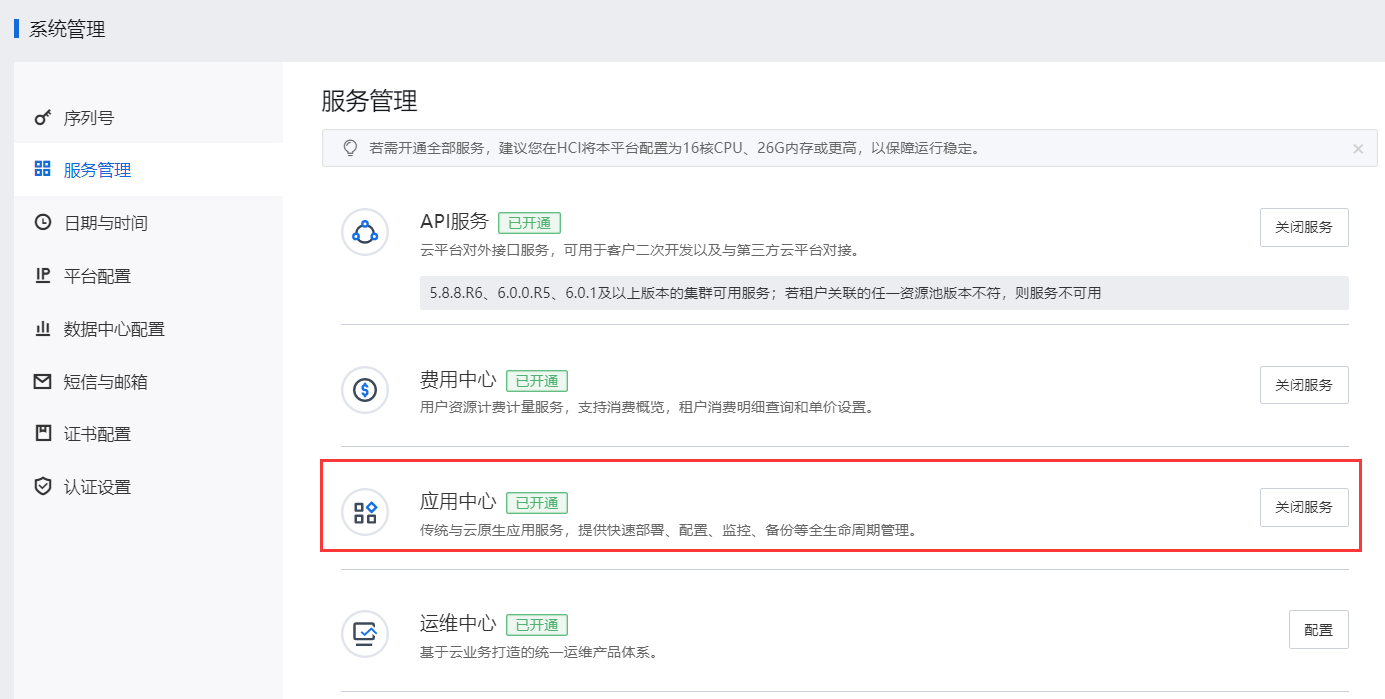Click the grid icon beside 服务管理
1385x699 pixels.
42,169
